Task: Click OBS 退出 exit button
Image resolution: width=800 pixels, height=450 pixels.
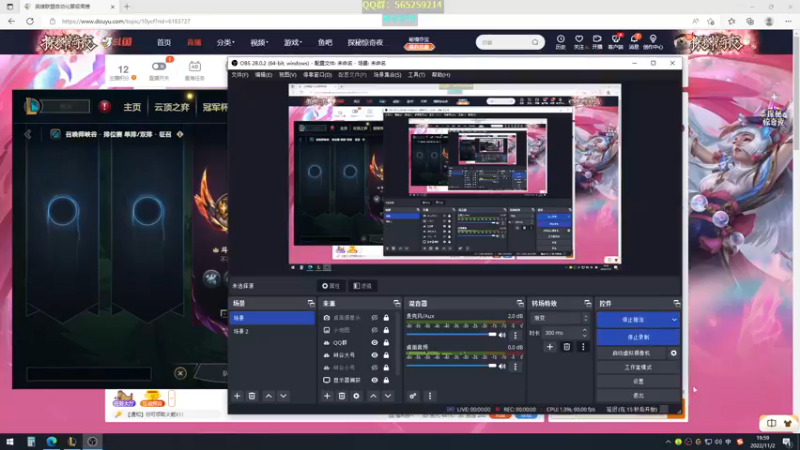Action: coord(638,395)
